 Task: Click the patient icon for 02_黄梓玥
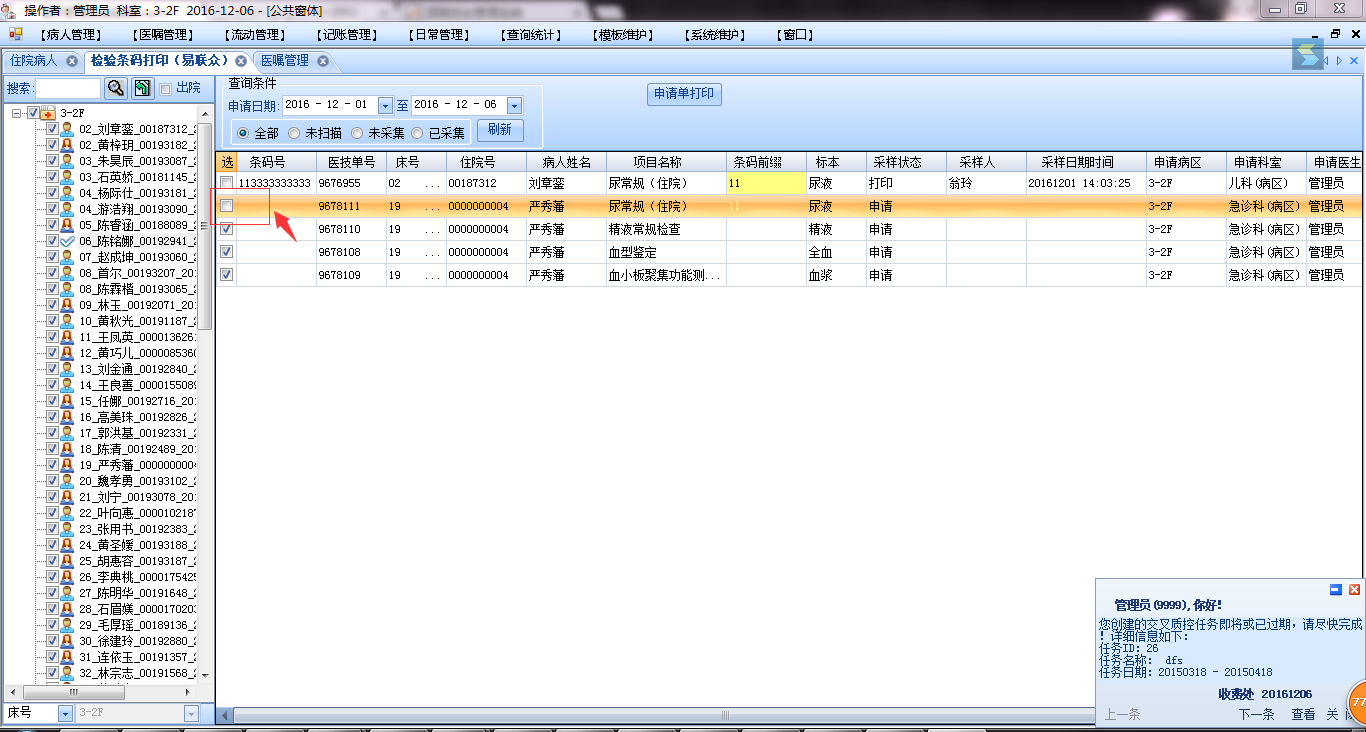point(67,145)
